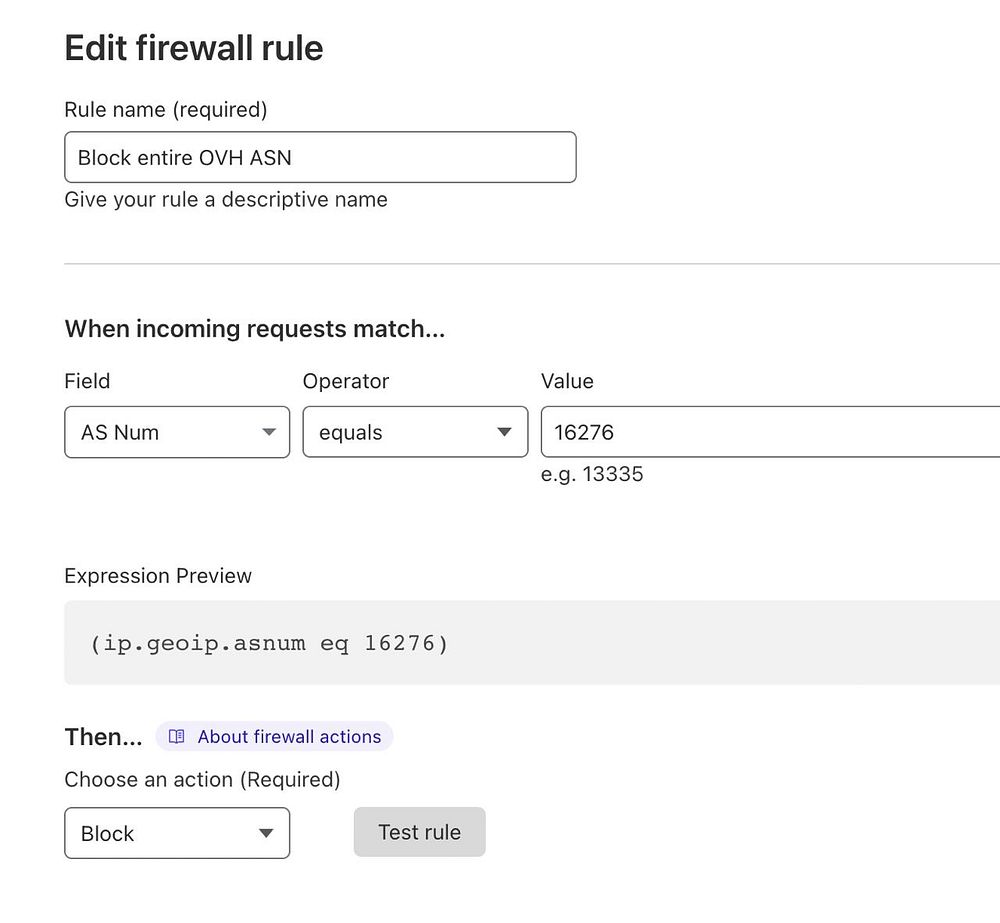The image size is (1000, 923).
Task: Open the About firewall actions link
Action: (289, 737)
